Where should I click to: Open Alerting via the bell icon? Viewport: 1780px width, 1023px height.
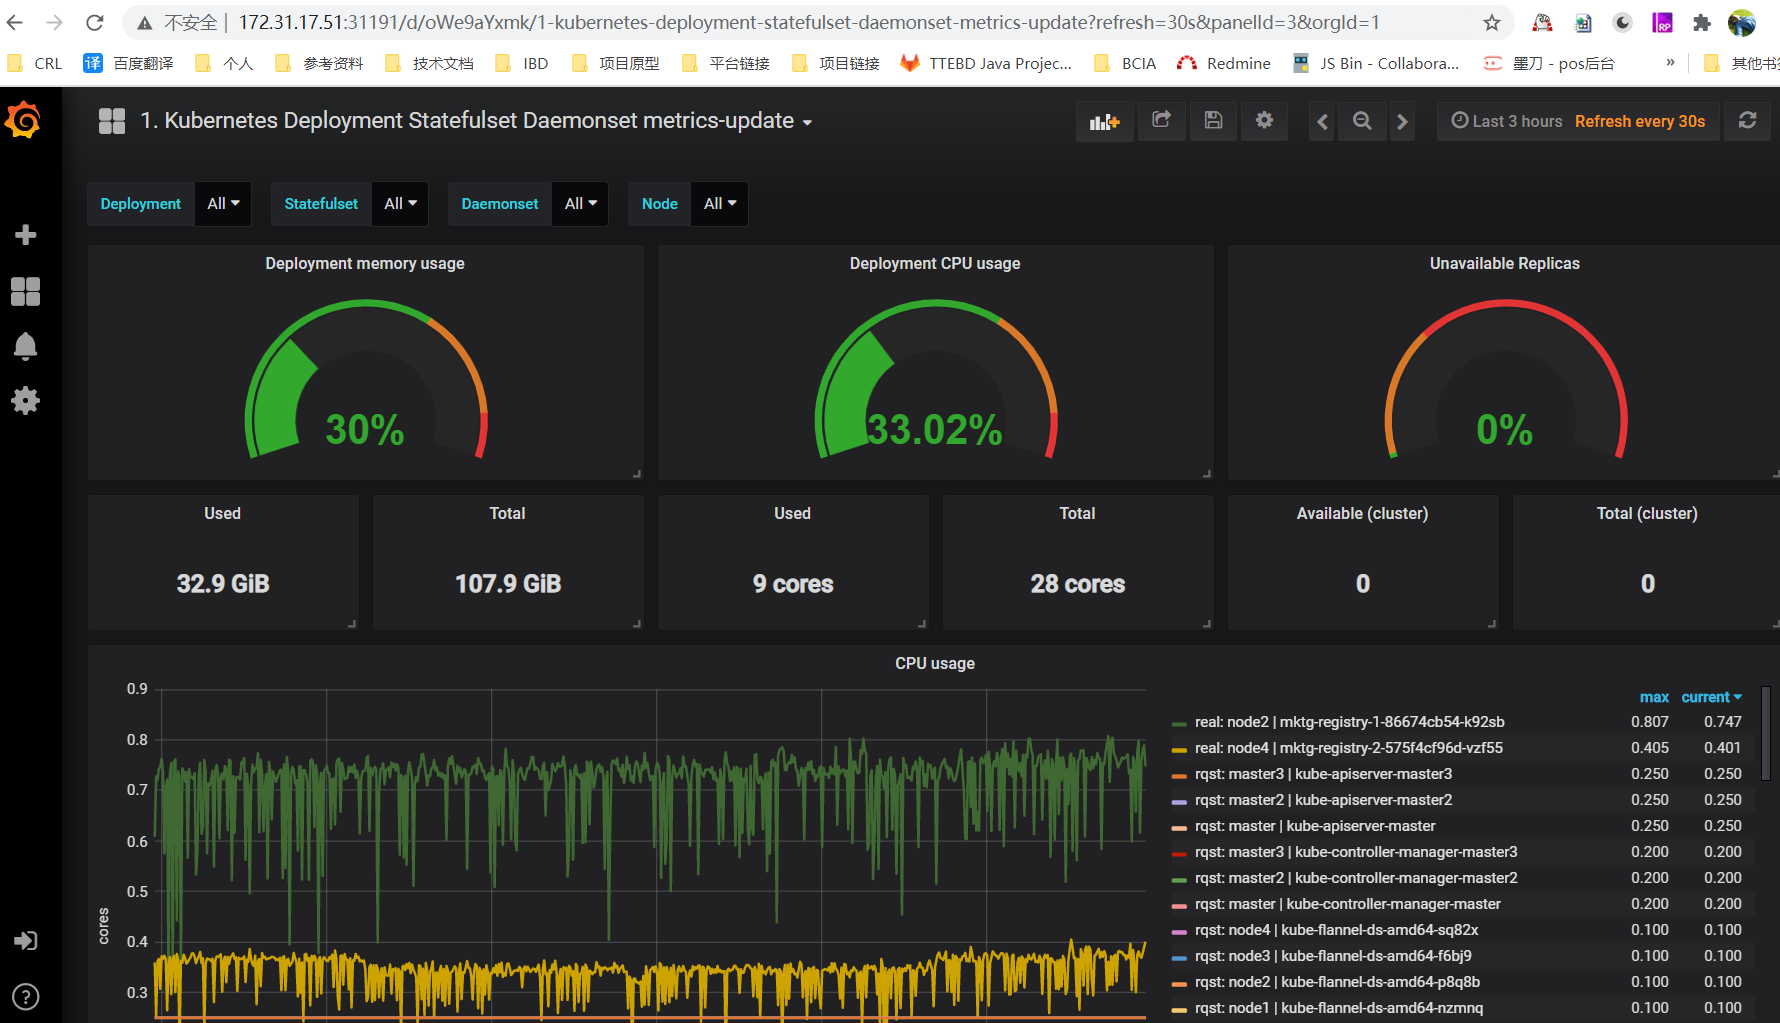coord(25,345)
